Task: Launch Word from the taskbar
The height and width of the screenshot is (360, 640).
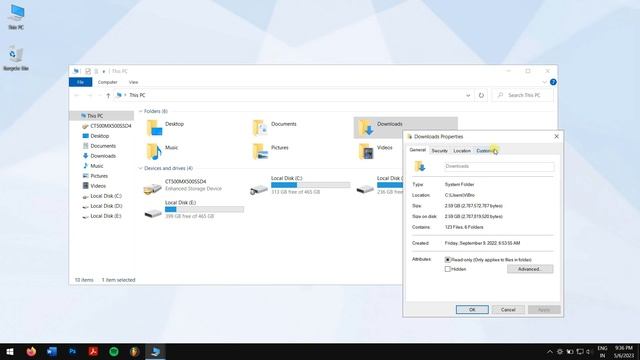Action: [x=52, y=351]
